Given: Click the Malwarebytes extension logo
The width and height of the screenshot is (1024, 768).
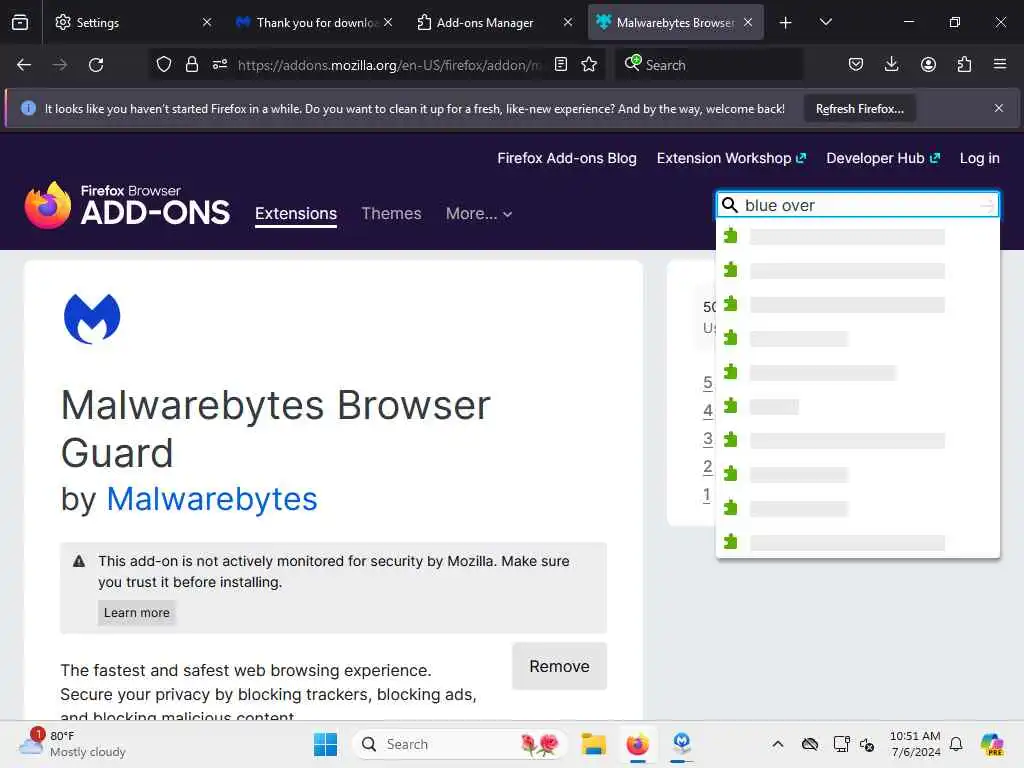Looking at the screenshot, I should click(x=92, y=318).
